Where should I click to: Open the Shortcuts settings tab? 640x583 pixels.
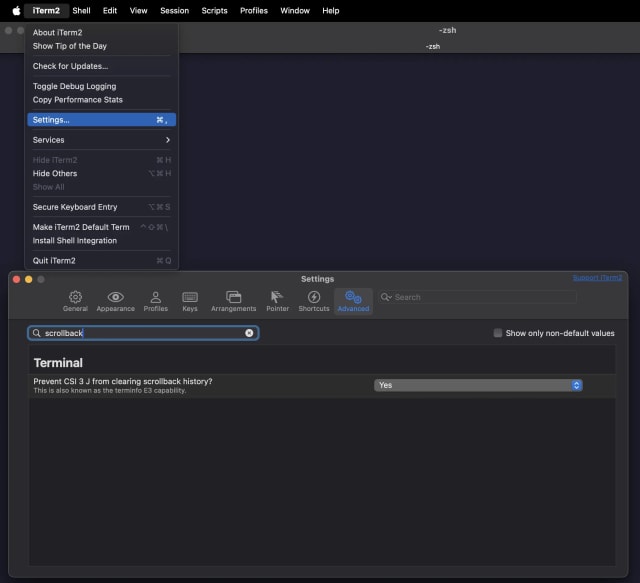(314, 301)
